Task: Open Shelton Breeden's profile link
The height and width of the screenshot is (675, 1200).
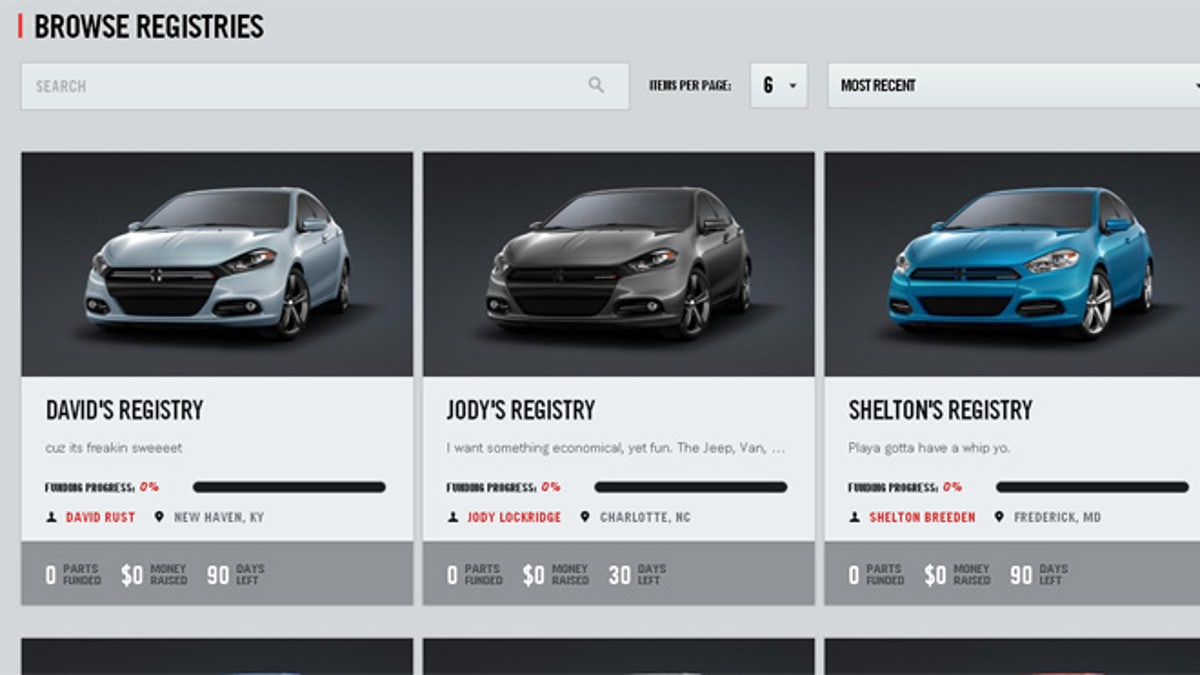Action: 922,518
